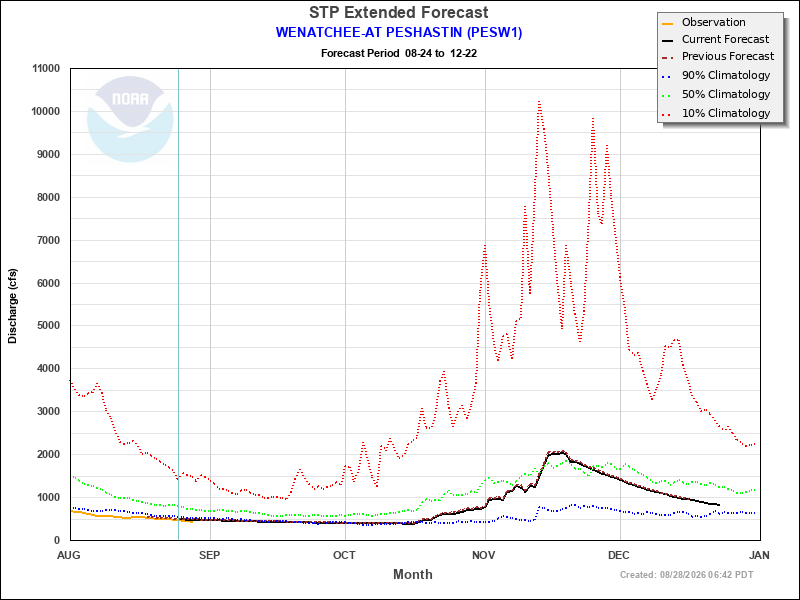Click the Forecast Period 08-24 to 12-22 text
The image size is (800, 600).
pos(398,53)
